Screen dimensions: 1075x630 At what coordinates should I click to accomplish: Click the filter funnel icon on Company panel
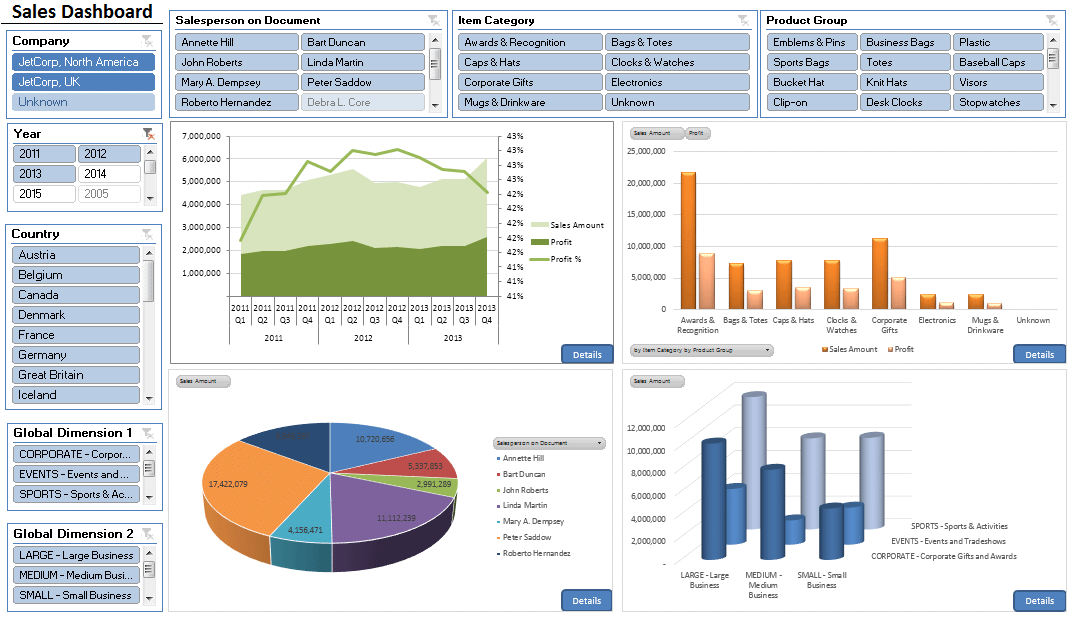tap(148, 41)
